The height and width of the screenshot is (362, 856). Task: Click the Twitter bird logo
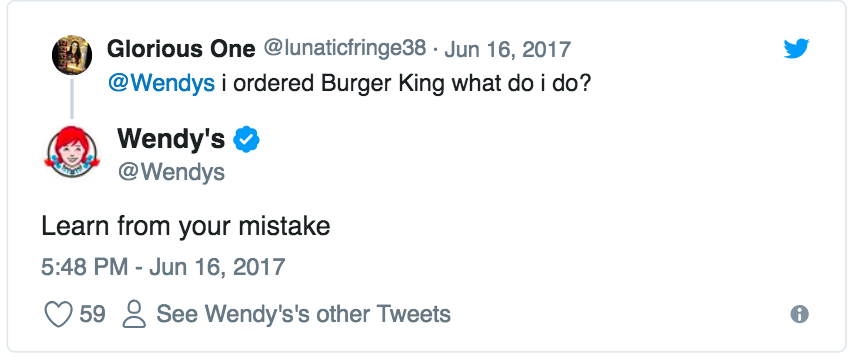796,49
